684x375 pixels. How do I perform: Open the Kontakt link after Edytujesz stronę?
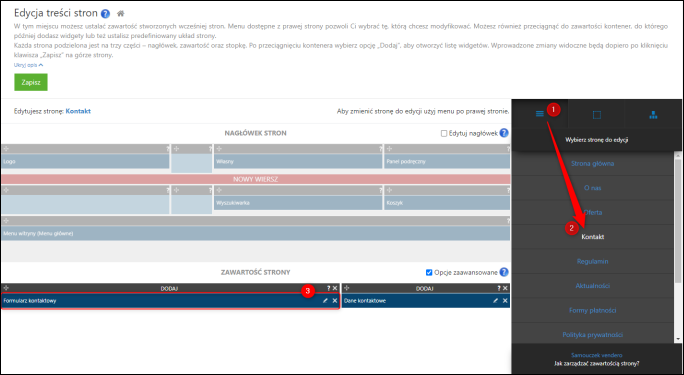78,111
